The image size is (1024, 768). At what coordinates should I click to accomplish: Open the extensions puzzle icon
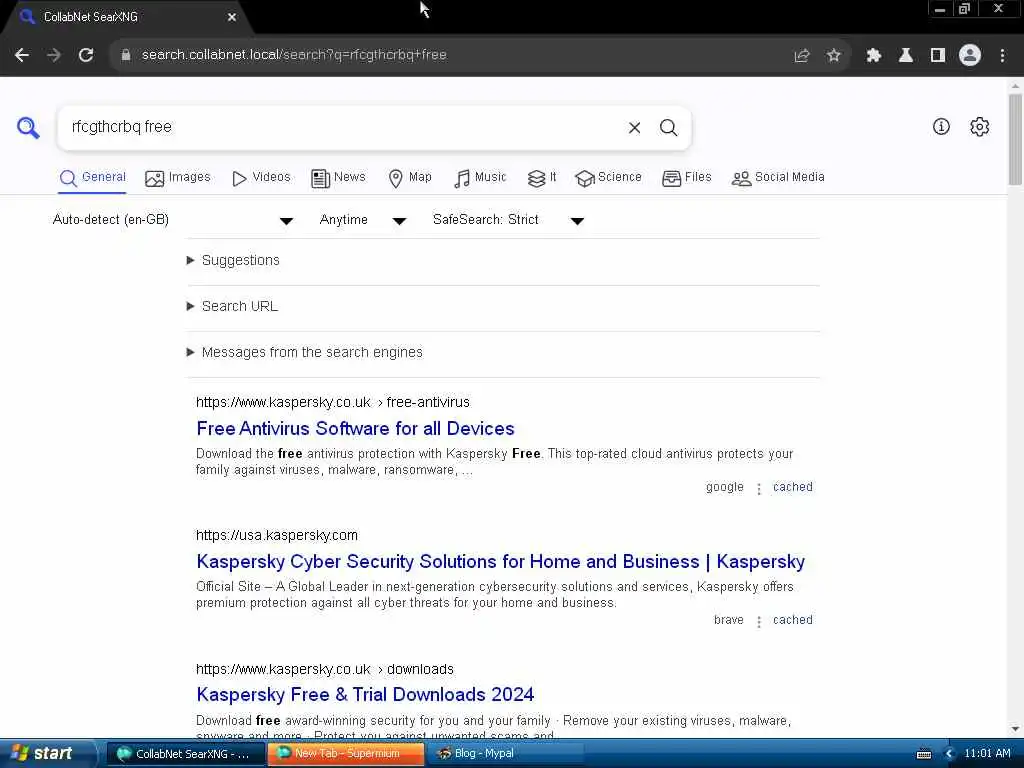click(x=874, y=56)
